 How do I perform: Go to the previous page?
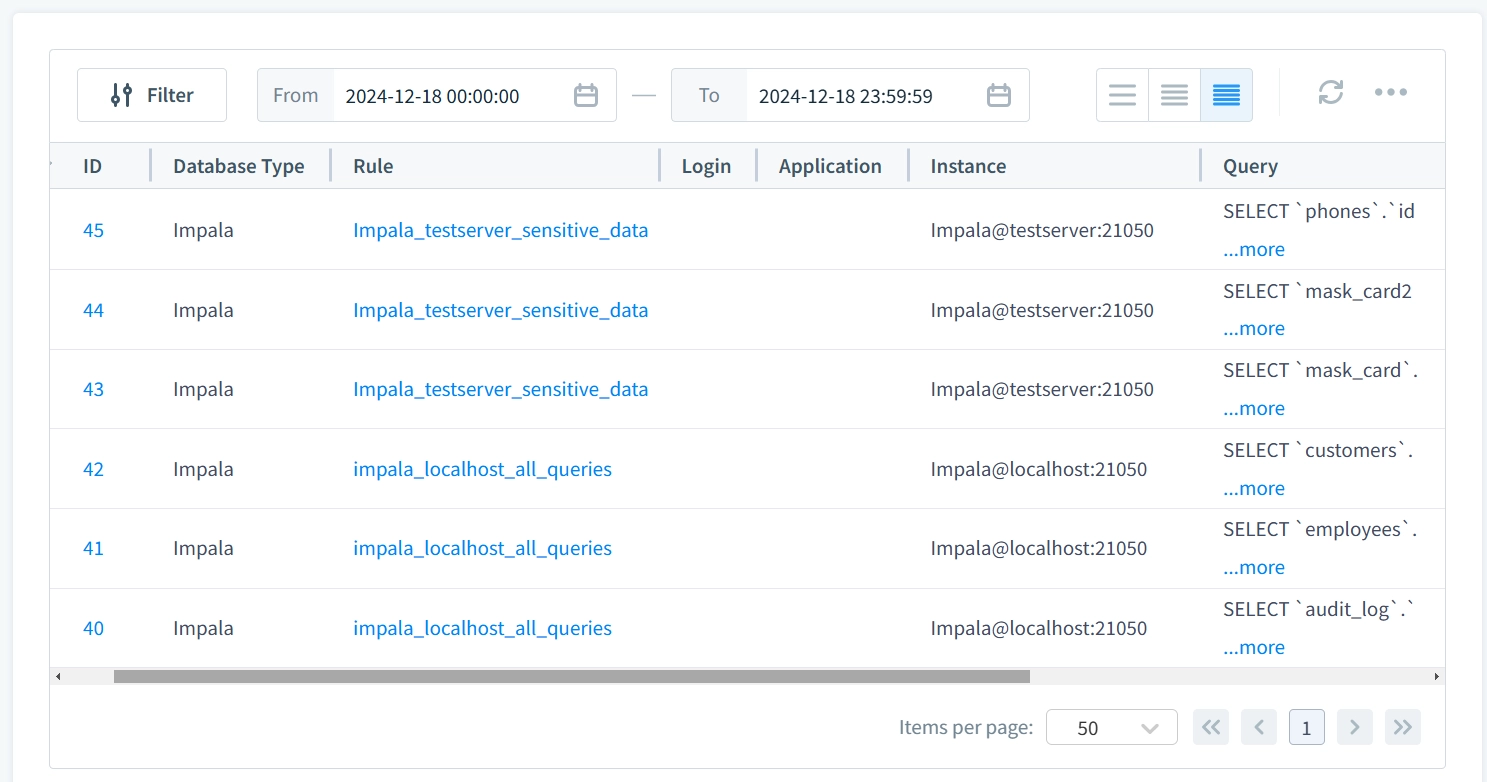[1259, 727]
